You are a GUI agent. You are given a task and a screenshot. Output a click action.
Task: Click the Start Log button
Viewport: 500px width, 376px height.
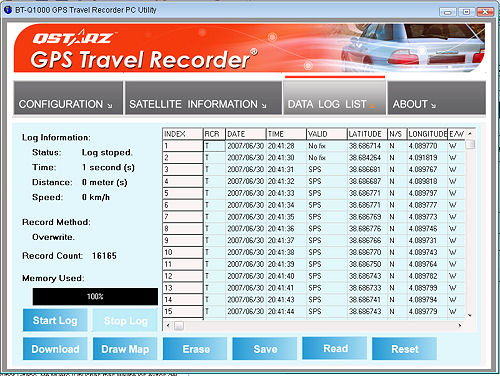coord(55,320)
